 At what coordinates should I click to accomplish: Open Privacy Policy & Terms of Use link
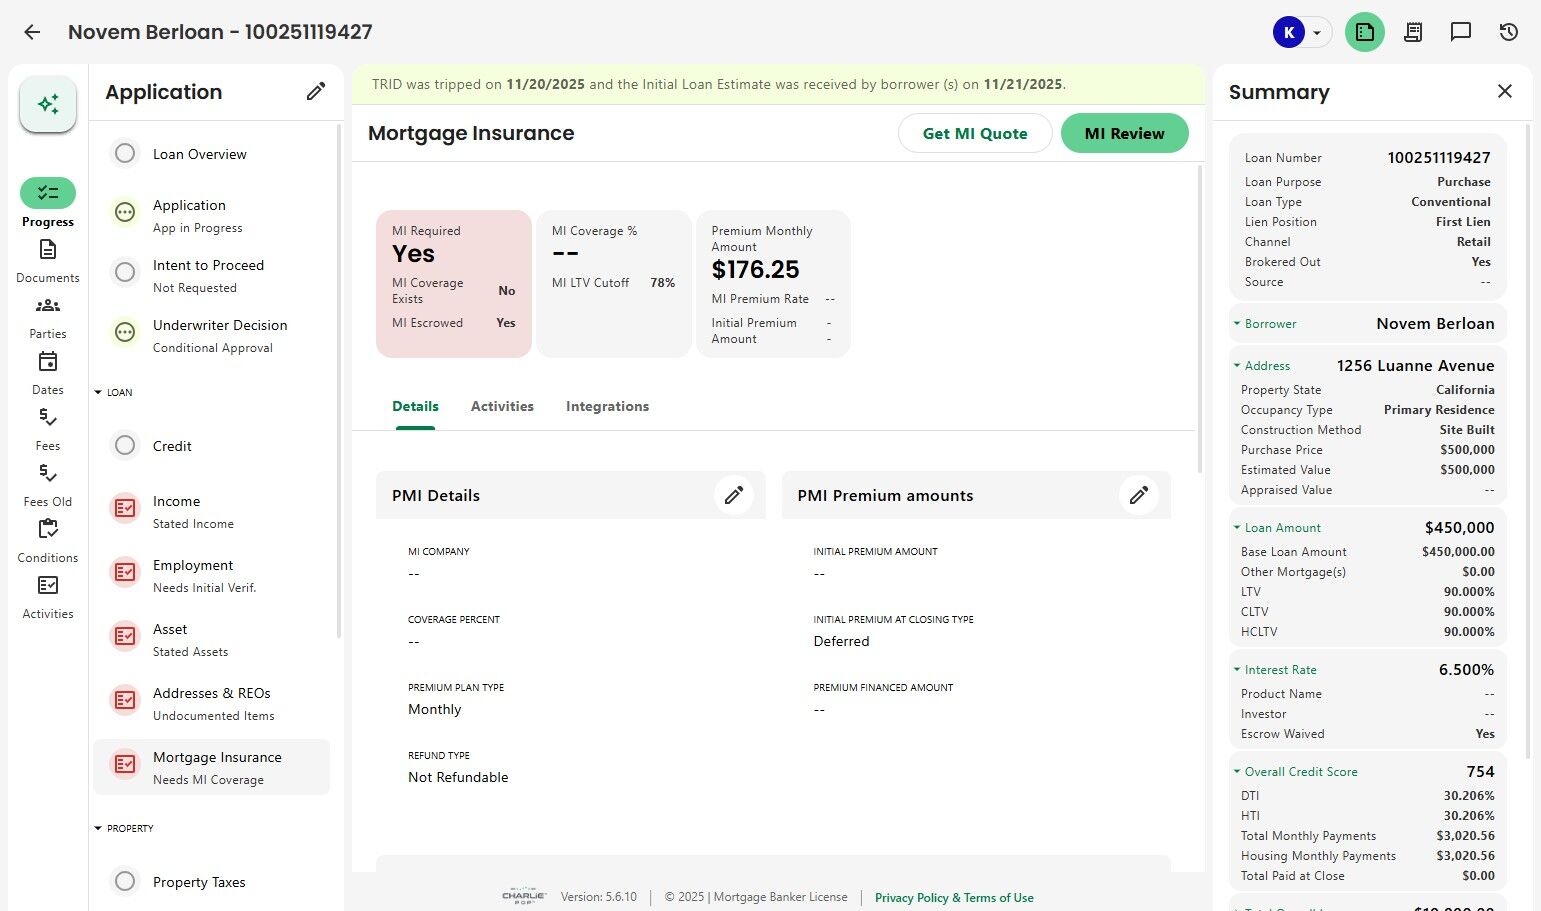pos(954,898)
